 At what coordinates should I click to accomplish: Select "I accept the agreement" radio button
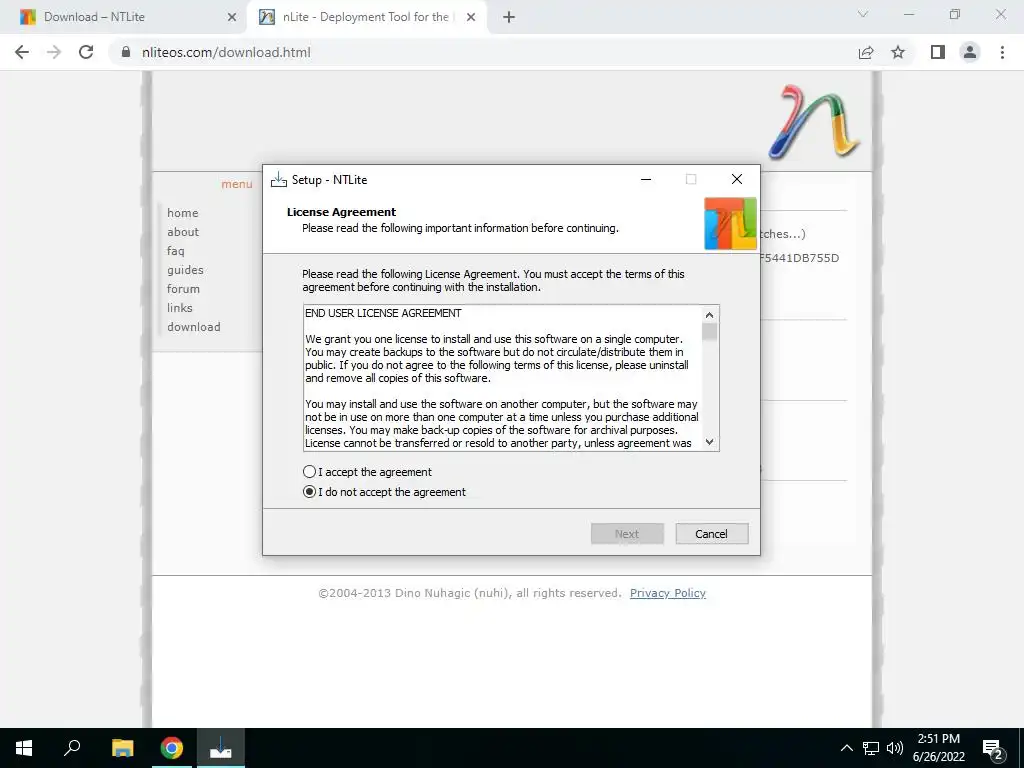click(310, 472)
